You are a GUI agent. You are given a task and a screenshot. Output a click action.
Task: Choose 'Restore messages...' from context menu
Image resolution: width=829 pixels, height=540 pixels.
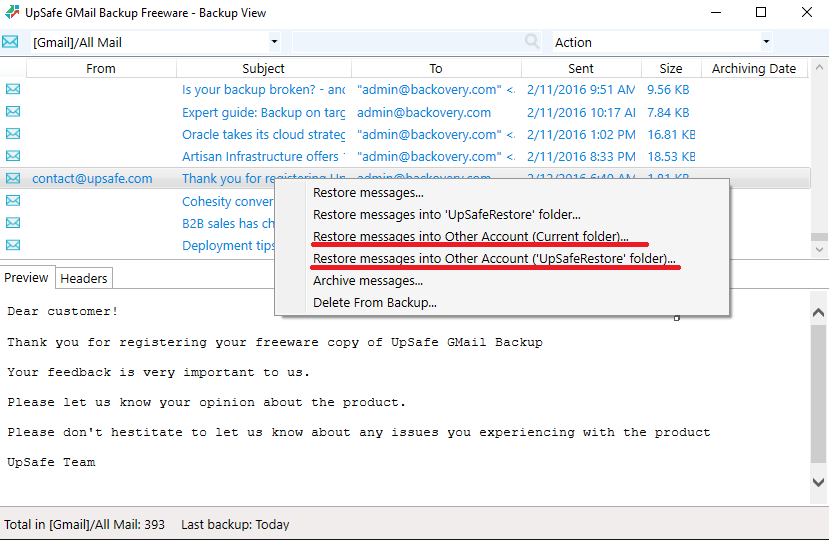point(368,193)
